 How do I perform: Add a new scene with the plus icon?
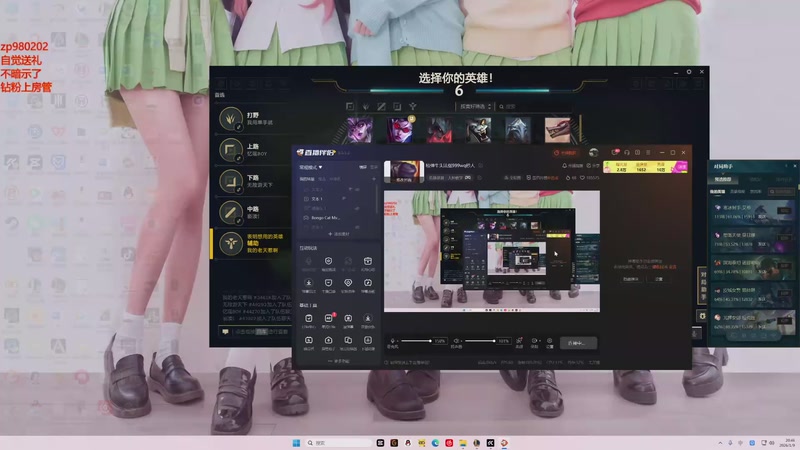pos(373,179)
